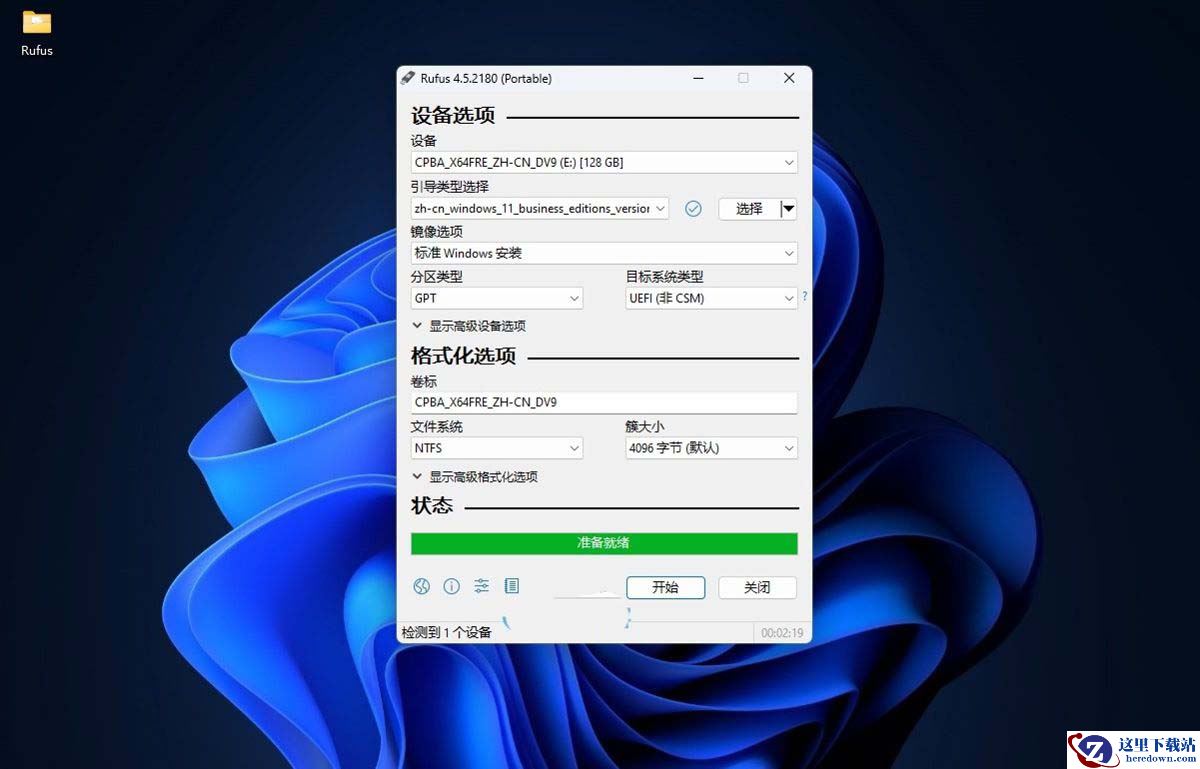Open the 簇大小 cluster size dropdown
This screenshot has width=1200, height=769.
711,448
